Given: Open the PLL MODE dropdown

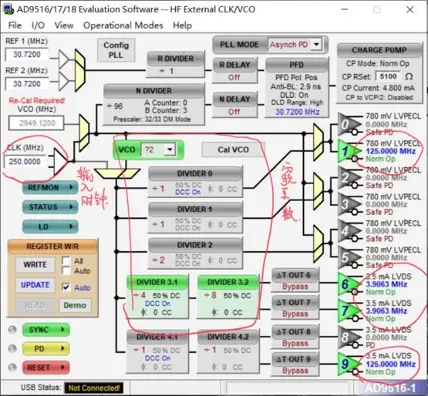Looking at the screenshot, I should 316,44.
